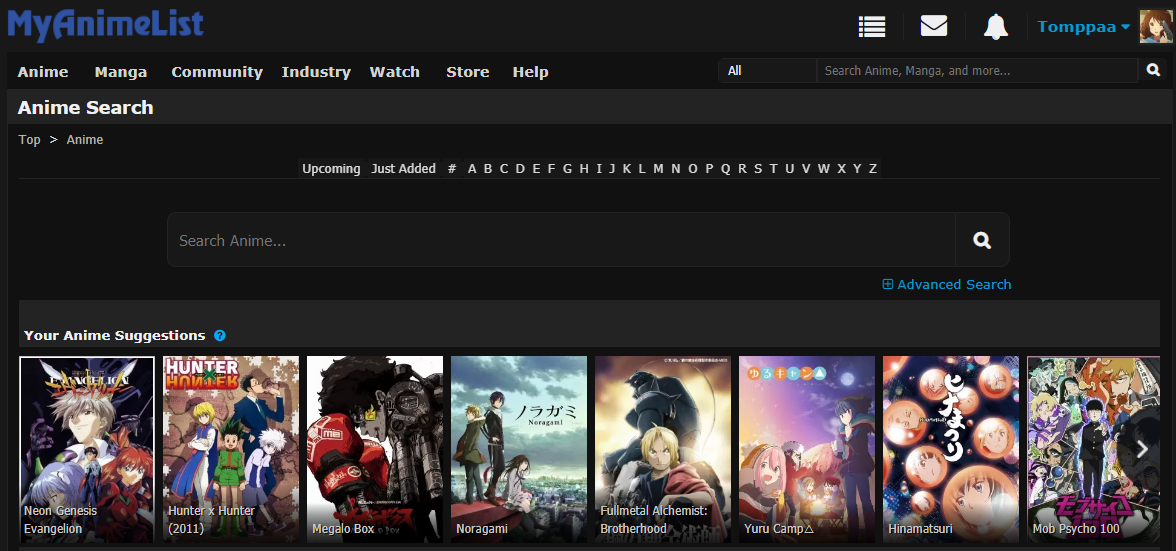Open the Neon Genesis Evangelion thumbnail
The width and height of the screenshot is (1176, 551).
click(x=87, y=449)
